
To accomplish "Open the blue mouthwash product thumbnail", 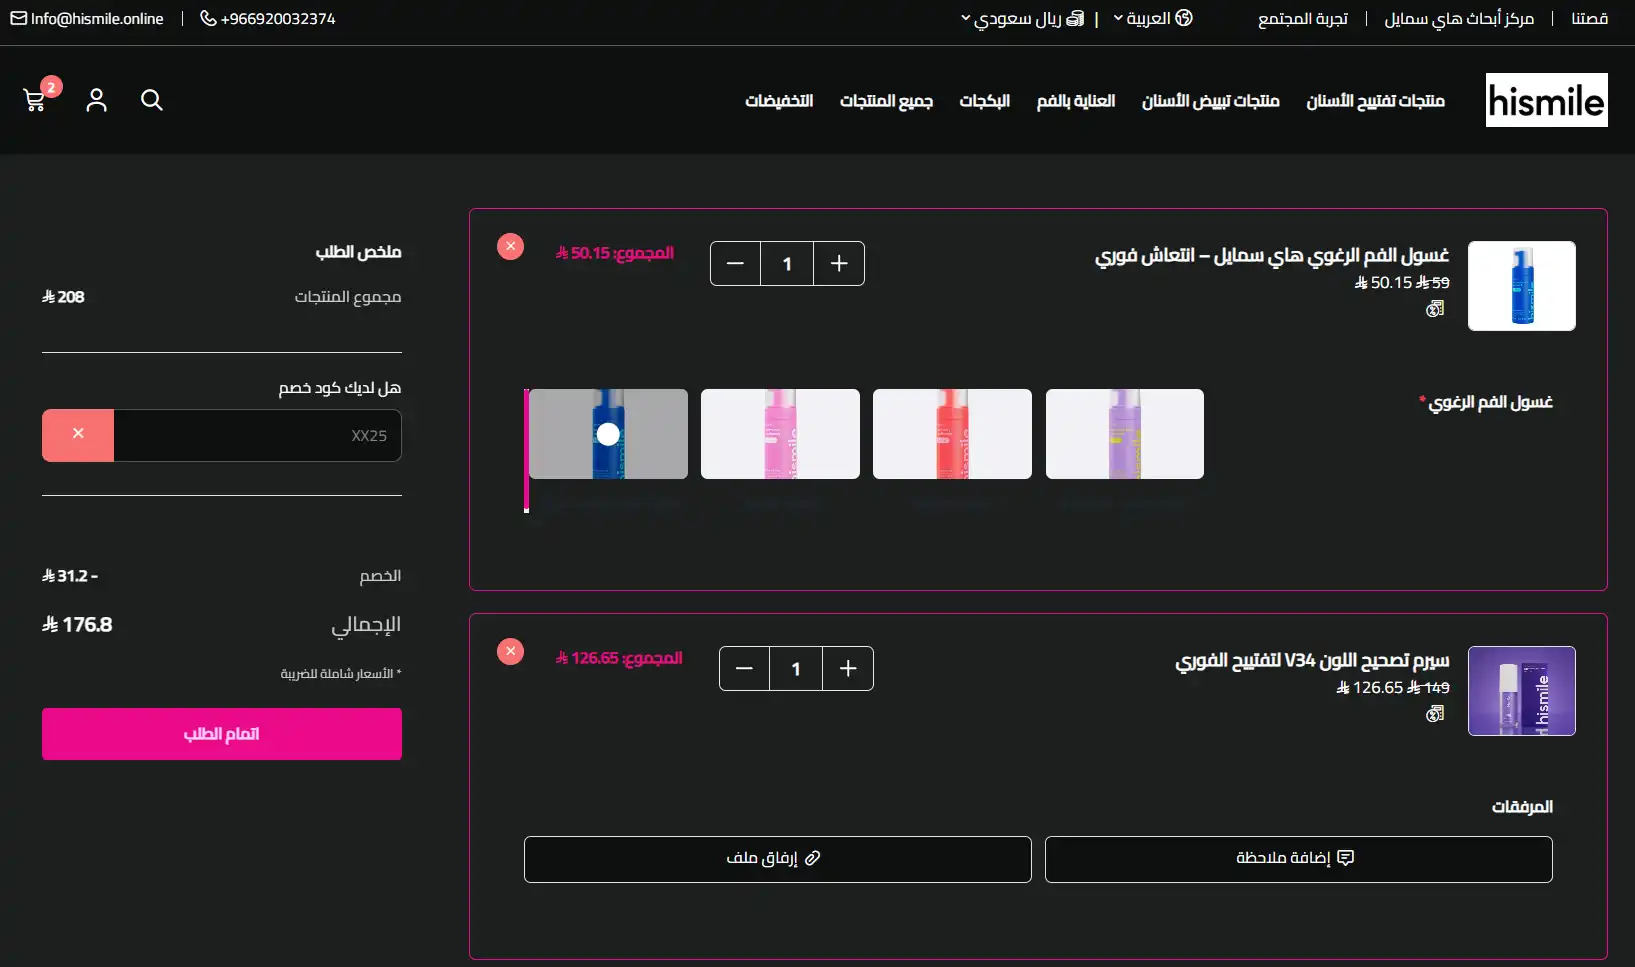I will coord(1522,286).
